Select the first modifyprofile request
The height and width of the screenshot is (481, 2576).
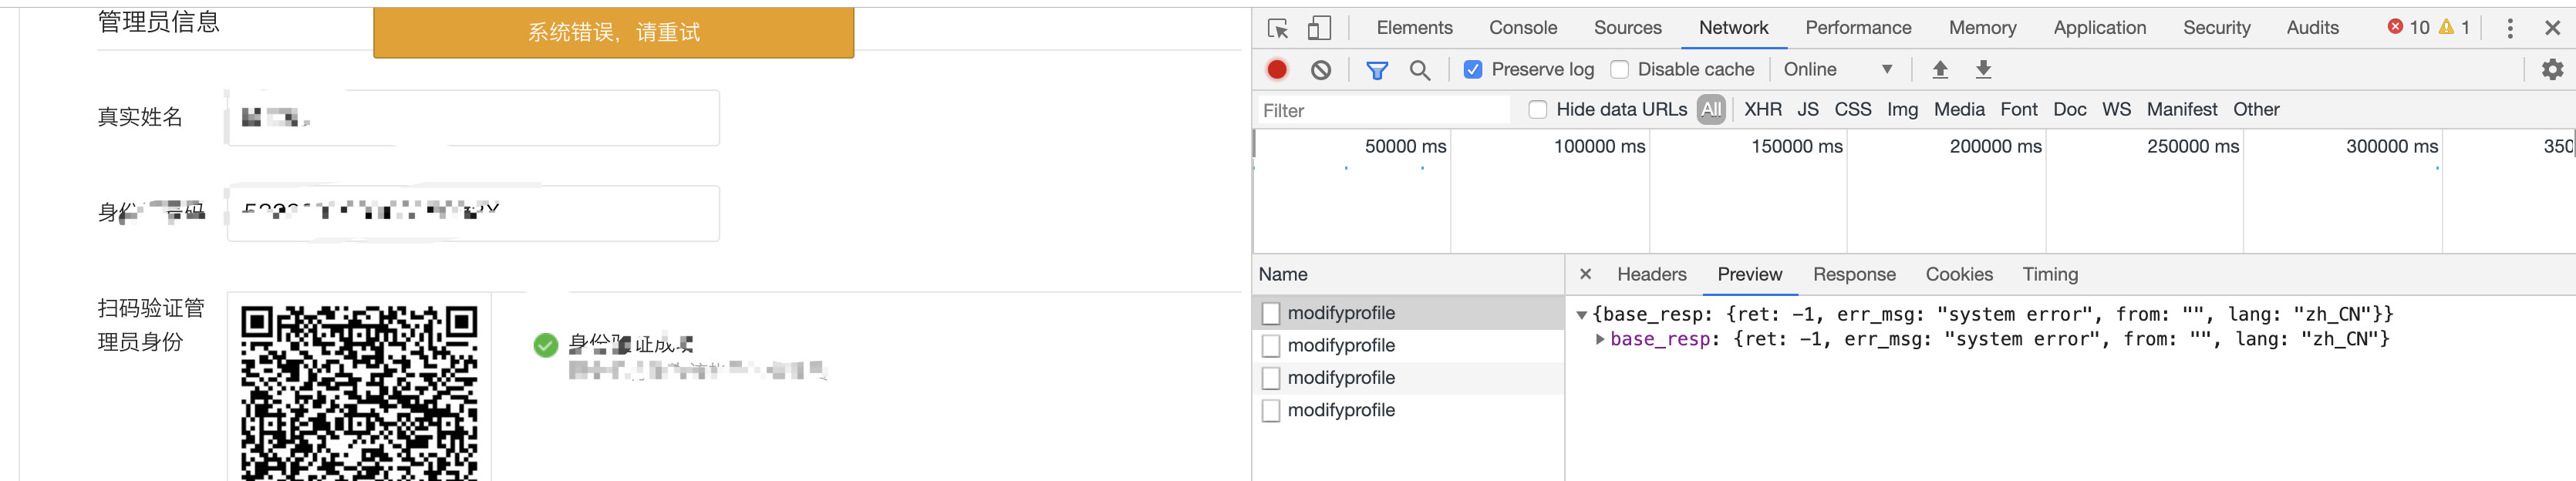tap(1408, 313)
